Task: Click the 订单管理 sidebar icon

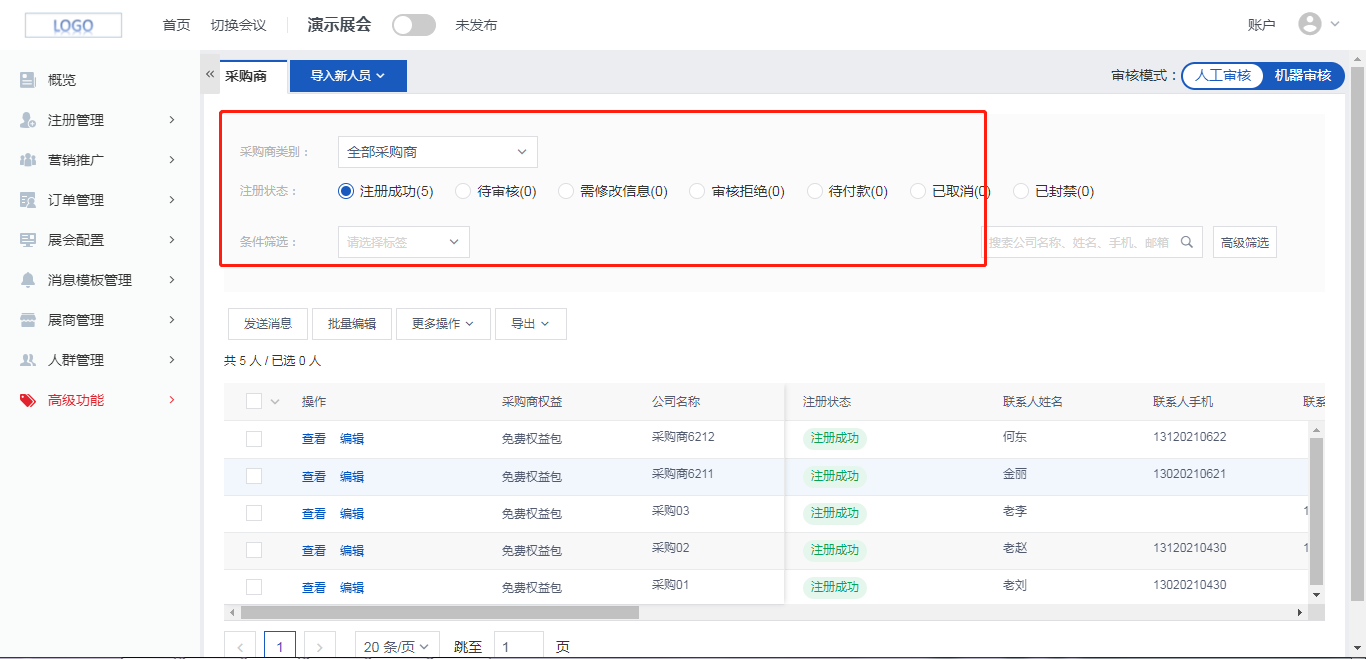Action: coord(28,200)
